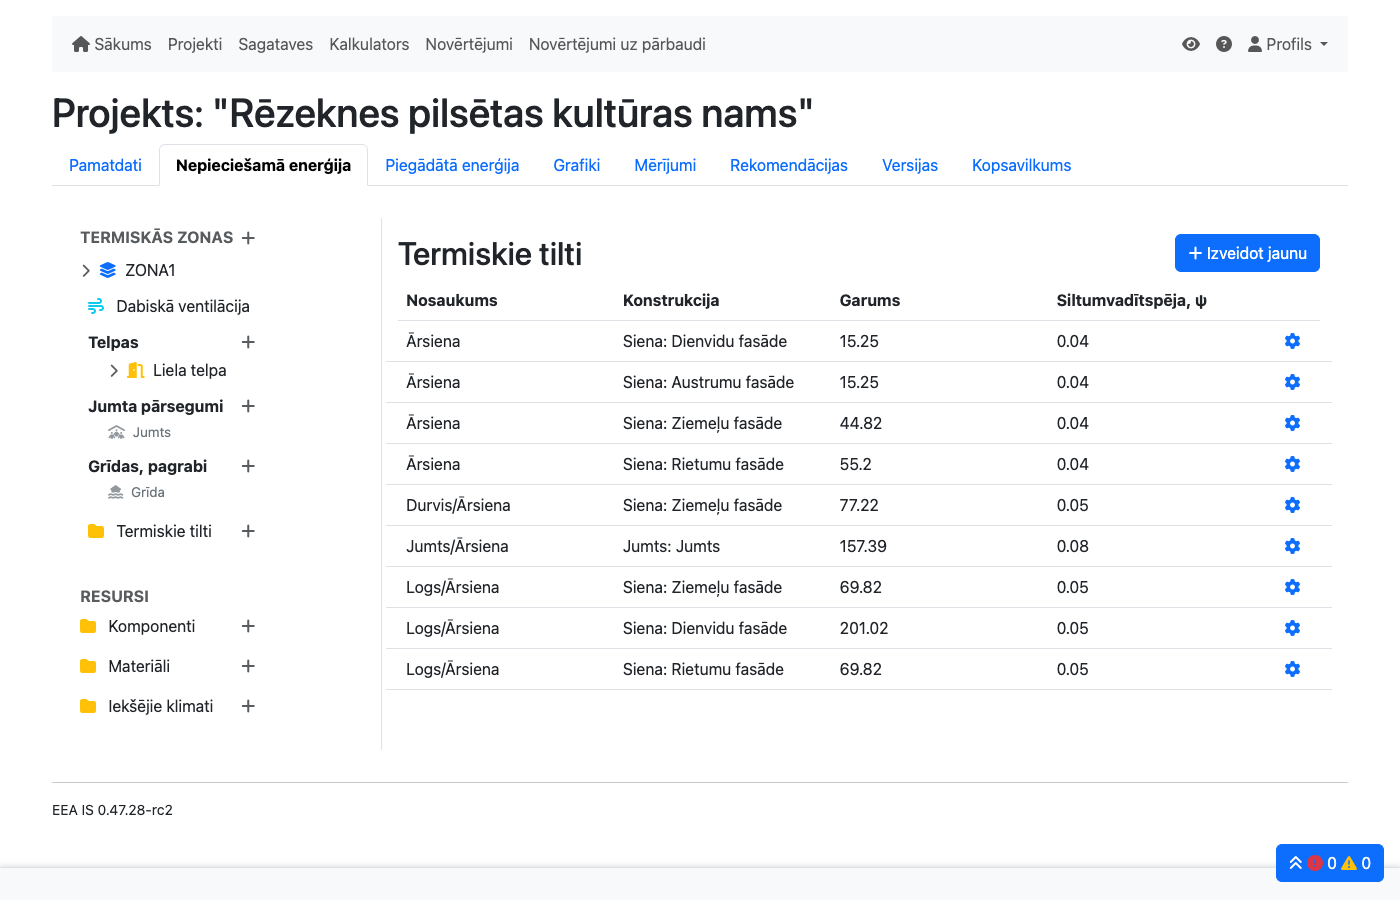Expand the error and warning counter panel
The width and height of the screenshot is (1400, 900).
pyautogui.click(x=1329, y=863)
